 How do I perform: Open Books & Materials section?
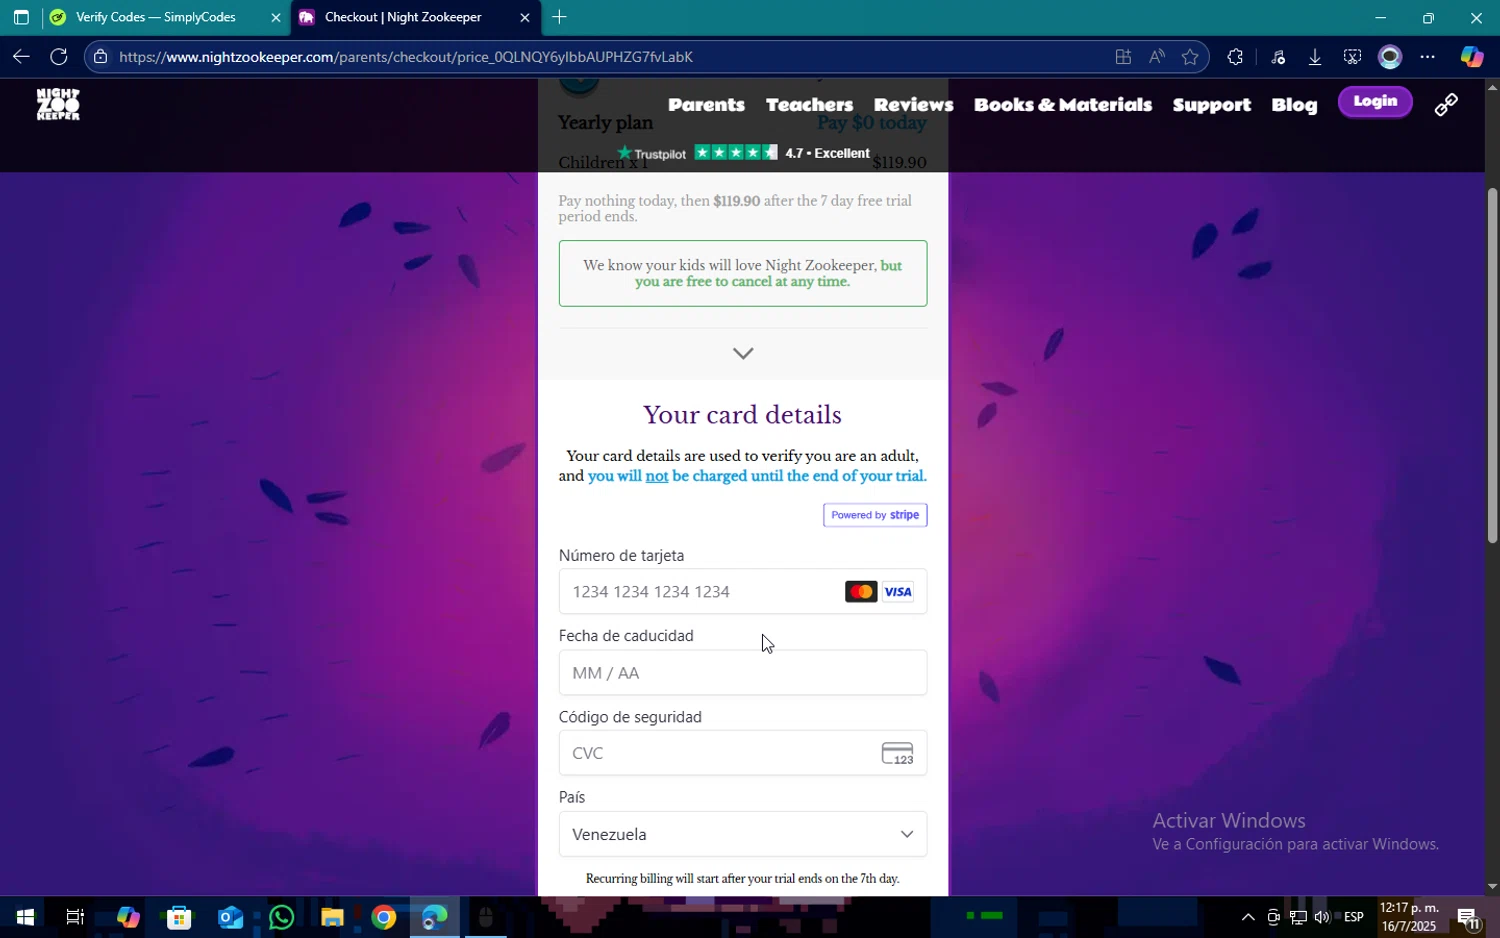point(1062,104)
